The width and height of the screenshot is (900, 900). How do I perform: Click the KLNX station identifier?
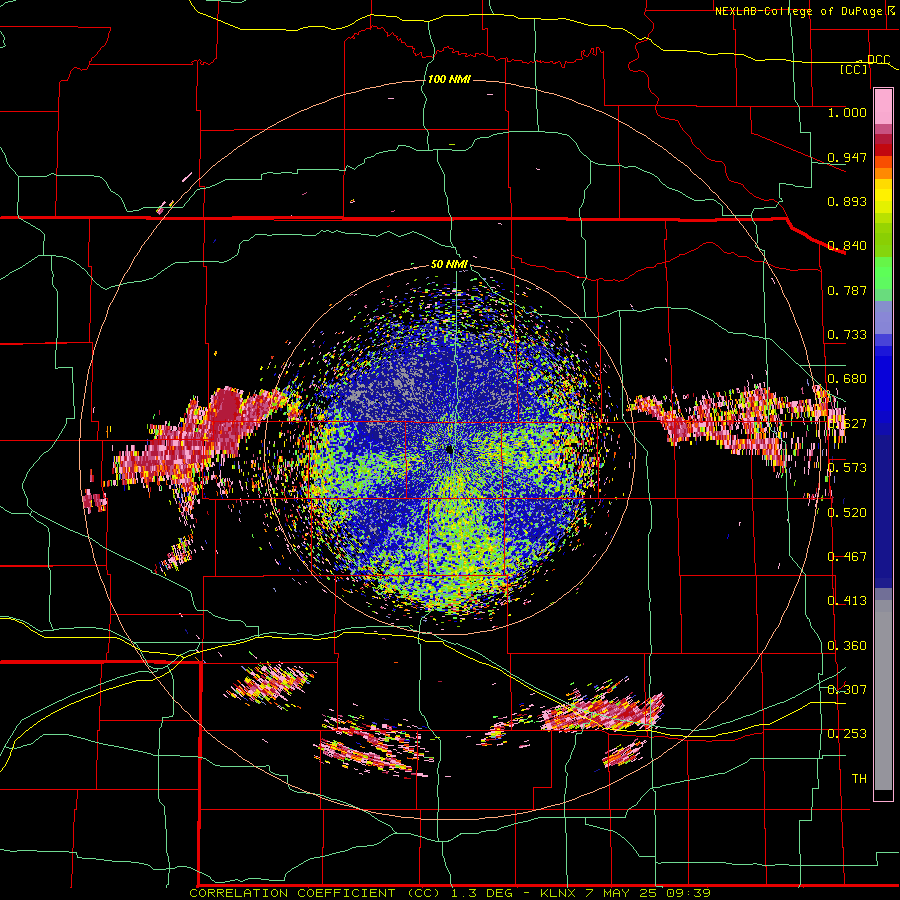[x=557, y=893]
